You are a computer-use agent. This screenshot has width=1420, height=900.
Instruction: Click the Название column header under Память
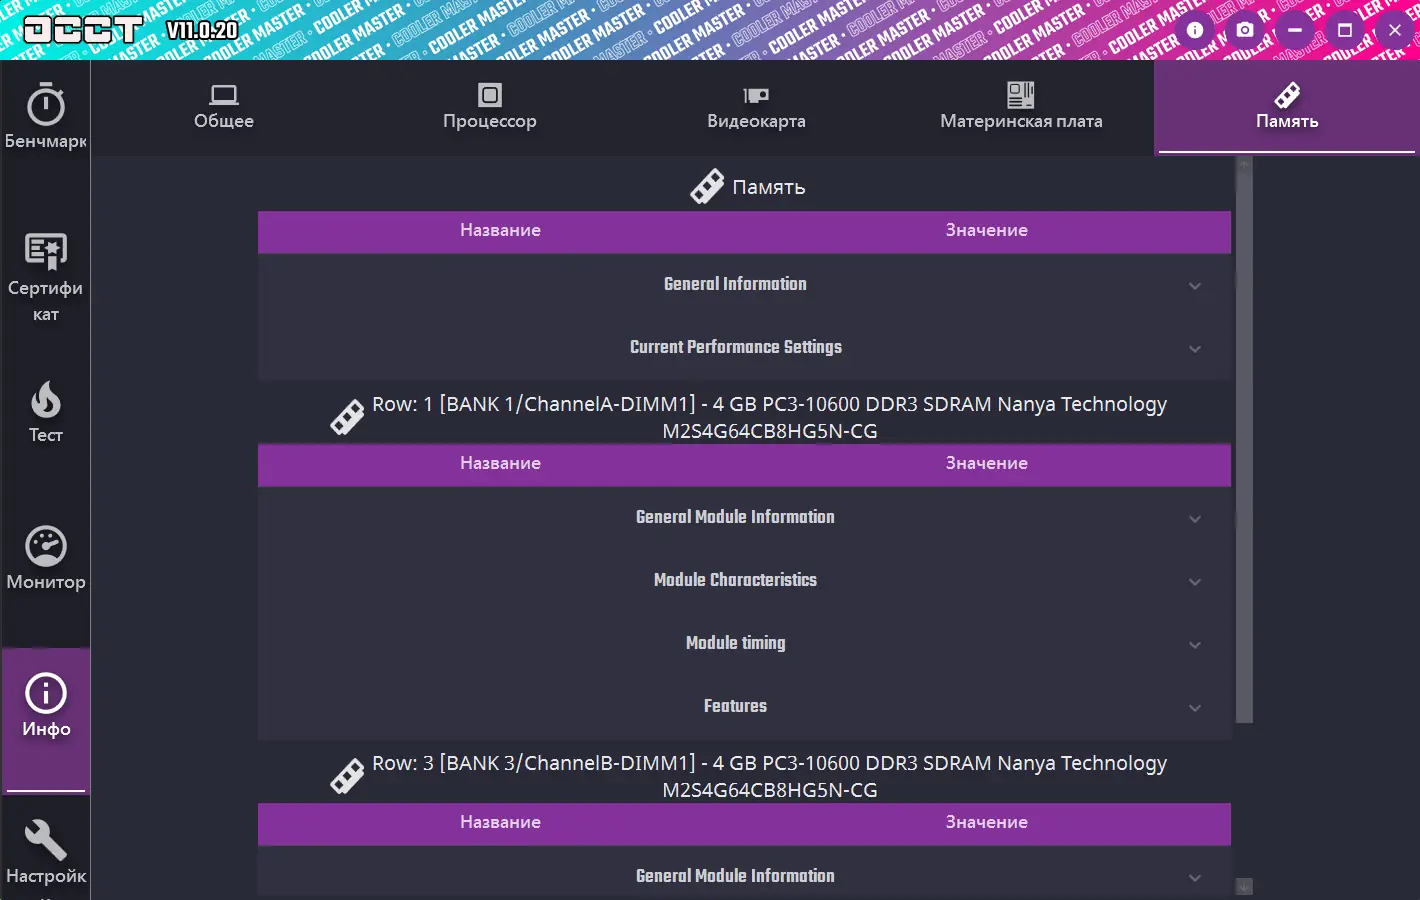coord(500,230)
